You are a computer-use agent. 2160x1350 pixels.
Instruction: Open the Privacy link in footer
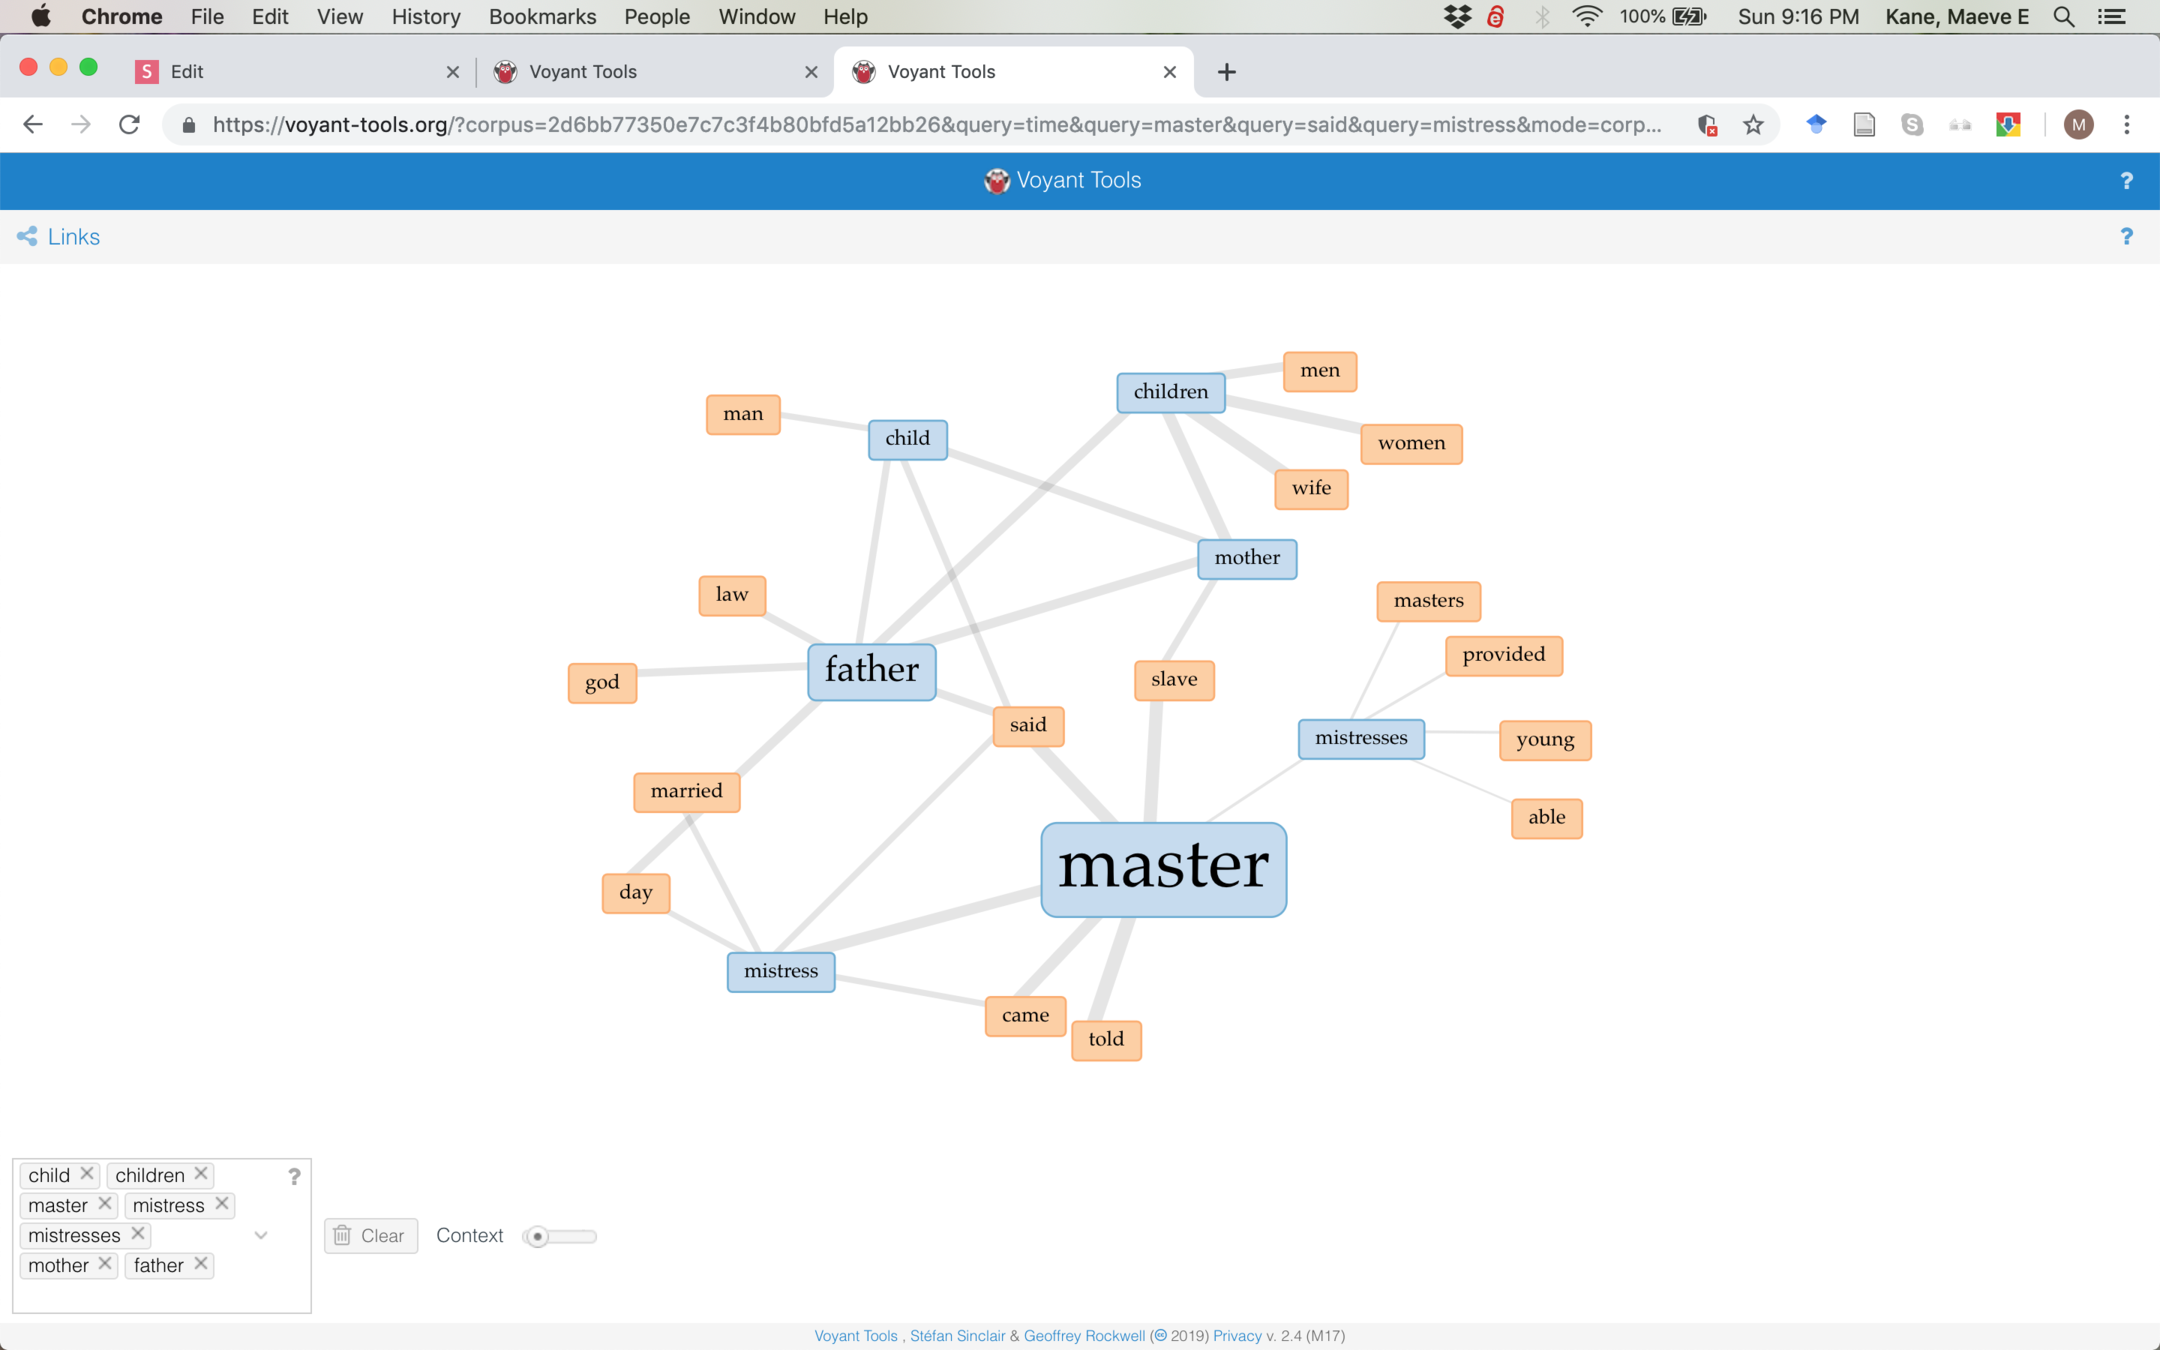[x=1237, y=1336]
